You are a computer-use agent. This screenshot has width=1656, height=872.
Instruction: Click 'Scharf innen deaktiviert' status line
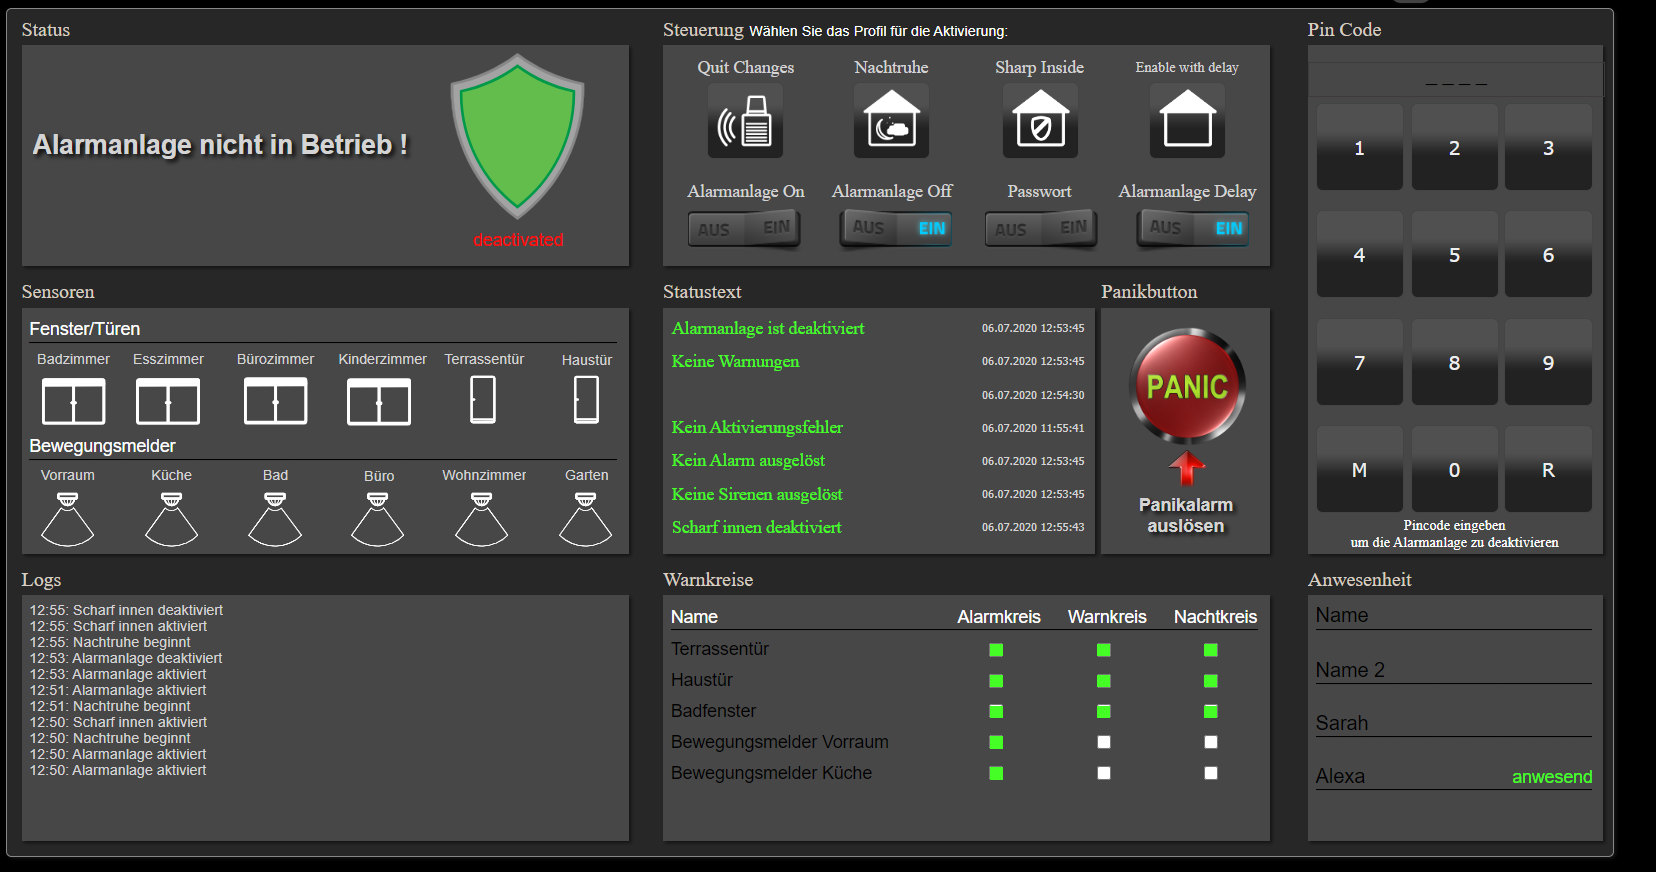pyautogui.click(x=756, y=527)
